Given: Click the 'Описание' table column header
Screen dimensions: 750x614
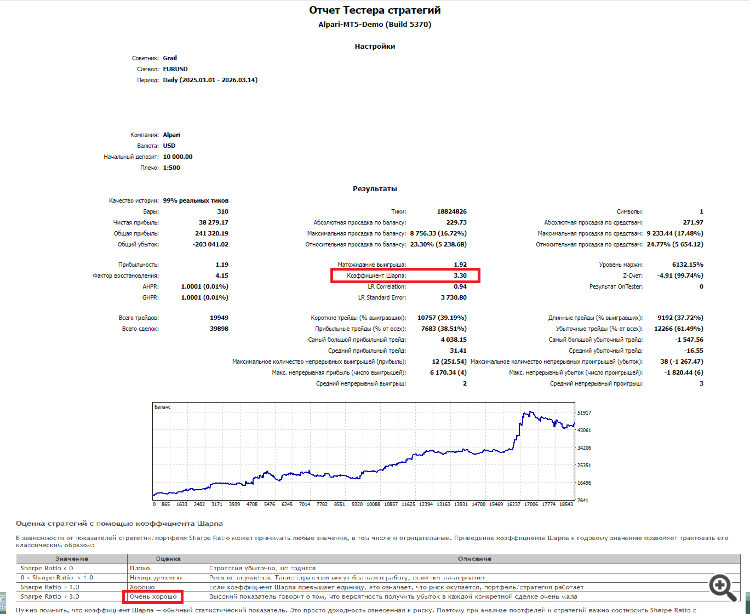Looking at the screenshot, I should click(x=474, y=559).
